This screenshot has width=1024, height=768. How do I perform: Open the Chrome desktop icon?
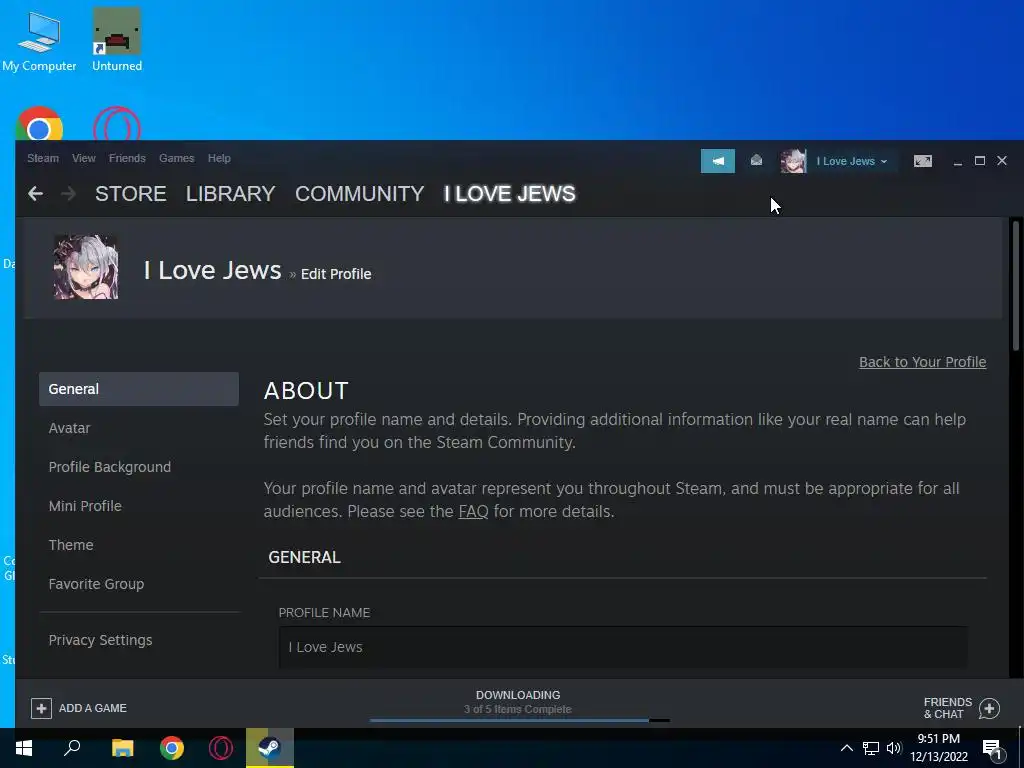(39, 124)
